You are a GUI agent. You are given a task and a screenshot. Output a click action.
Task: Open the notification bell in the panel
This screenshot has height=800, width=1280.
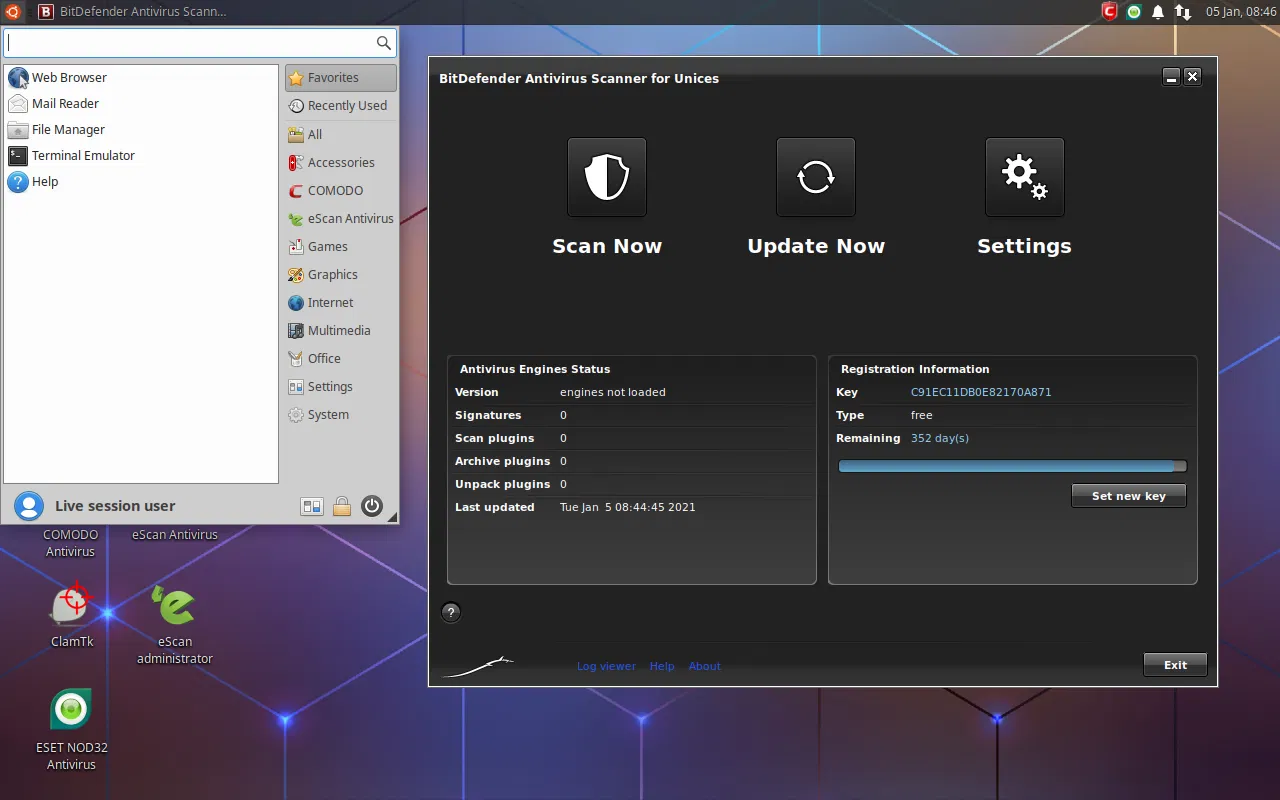coord(1158,12)
